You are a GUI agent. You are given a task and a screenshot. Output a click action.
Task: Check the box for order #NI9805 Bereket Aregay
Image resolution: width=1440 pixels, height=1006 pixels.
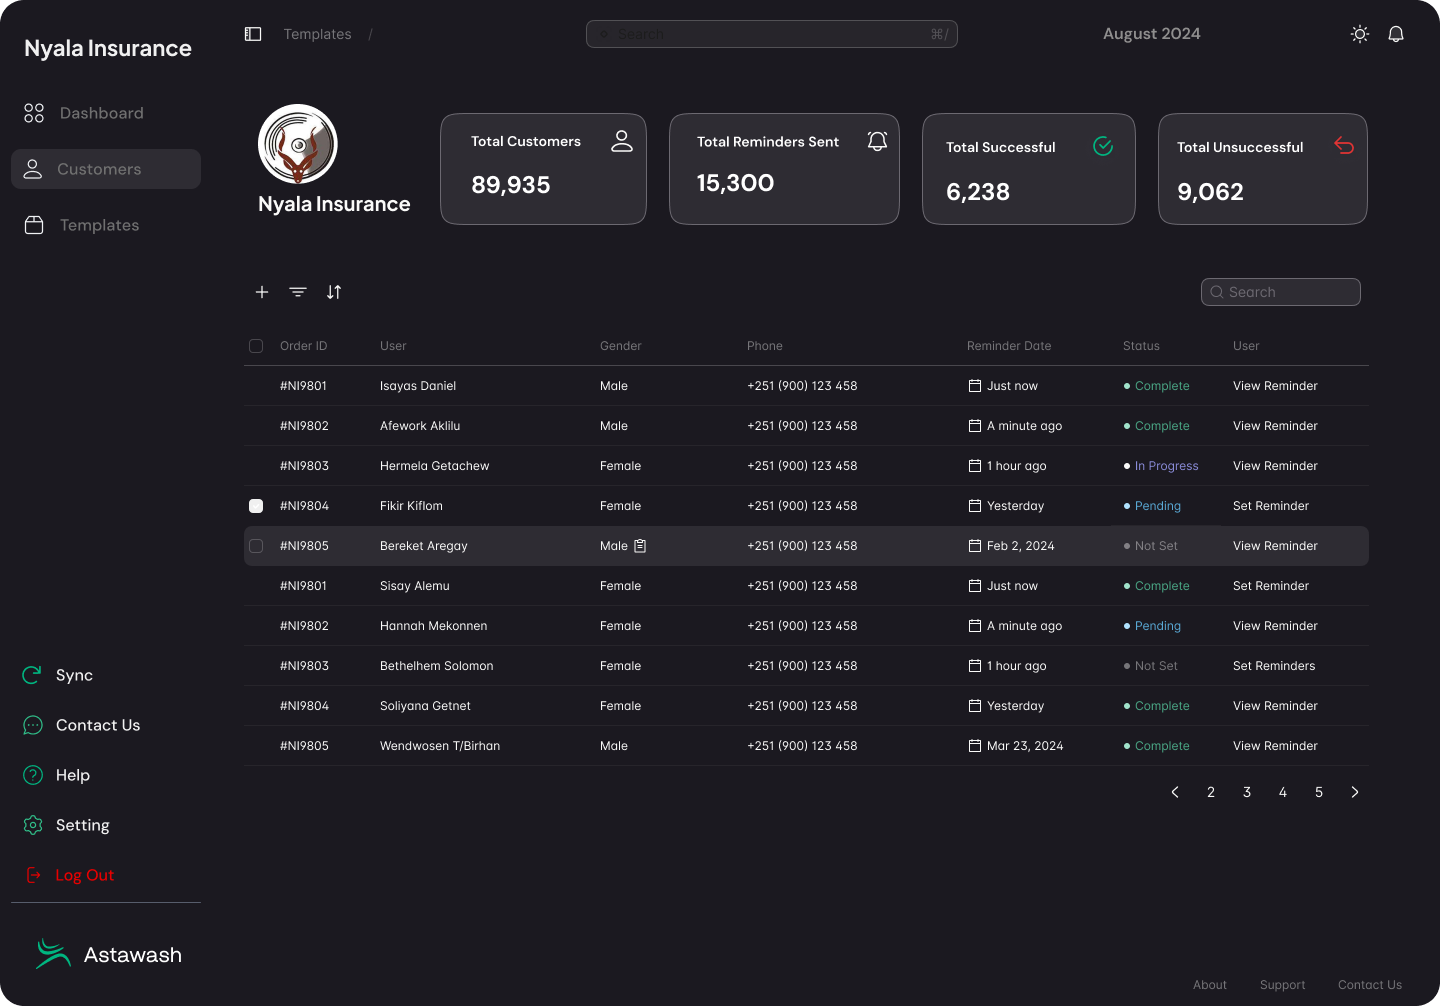[256, 546]
